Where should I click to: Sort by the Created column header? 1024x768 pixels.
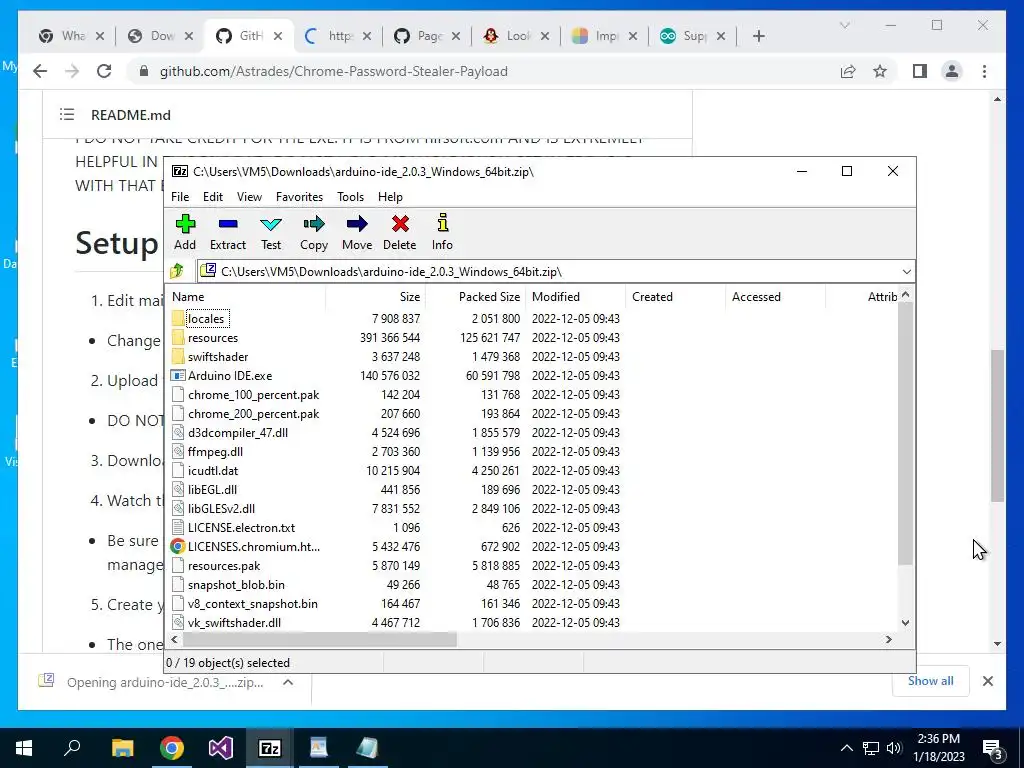coord(676,296)
